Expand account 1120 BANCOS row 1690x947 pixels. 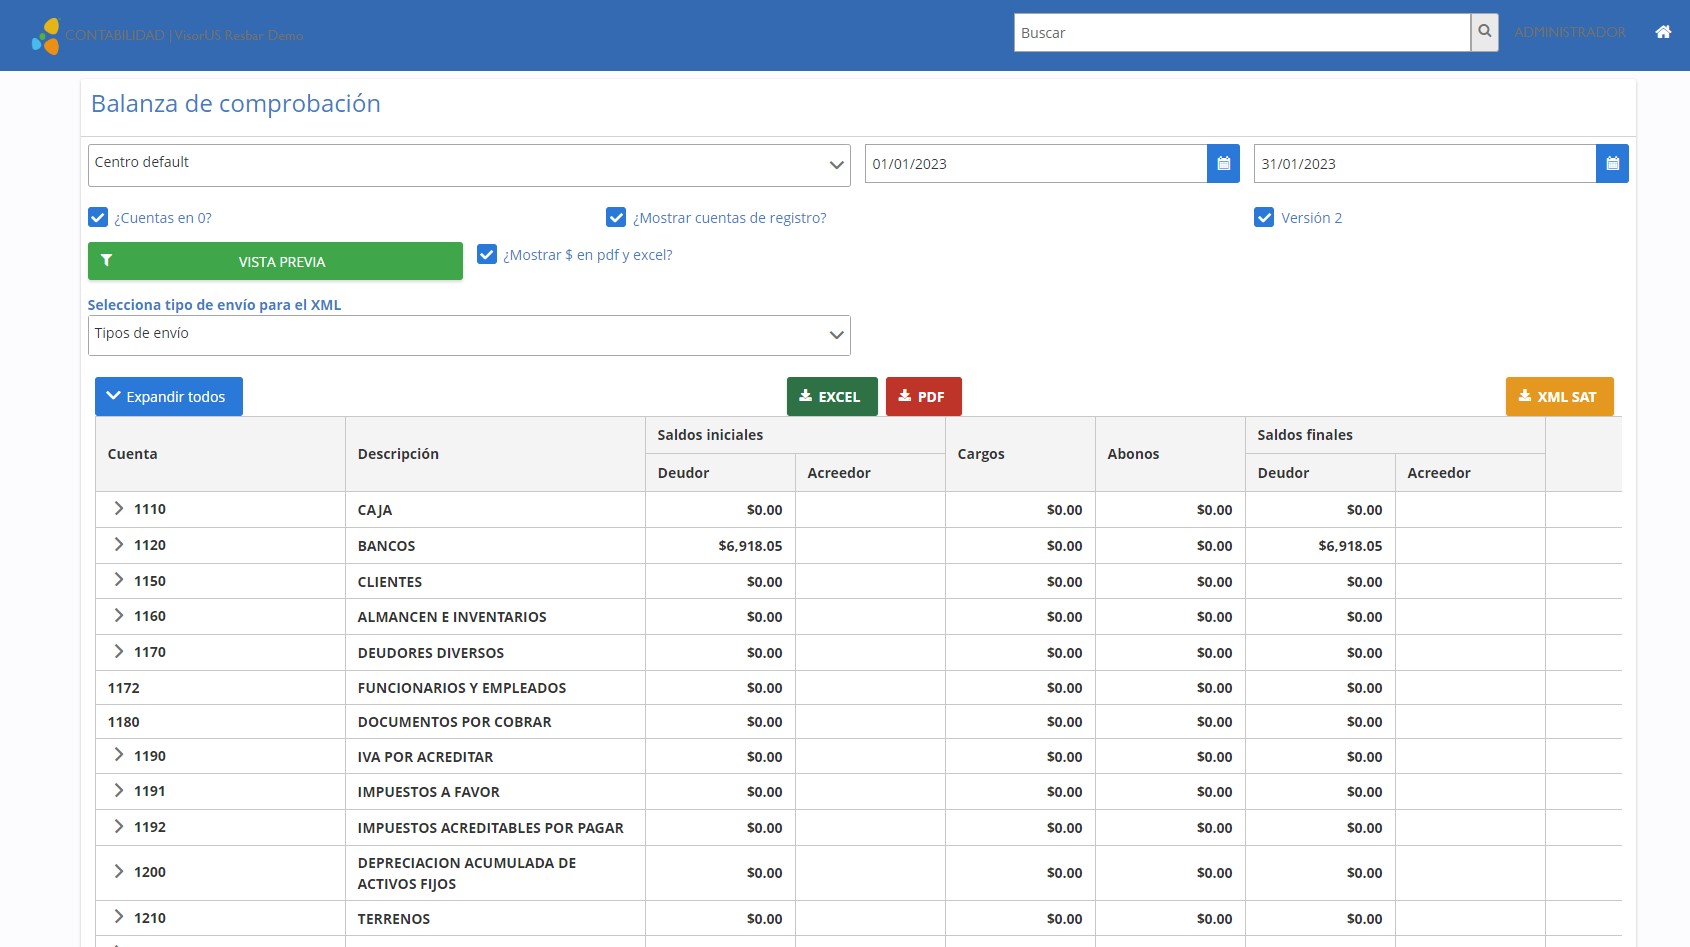pos(119,545)
